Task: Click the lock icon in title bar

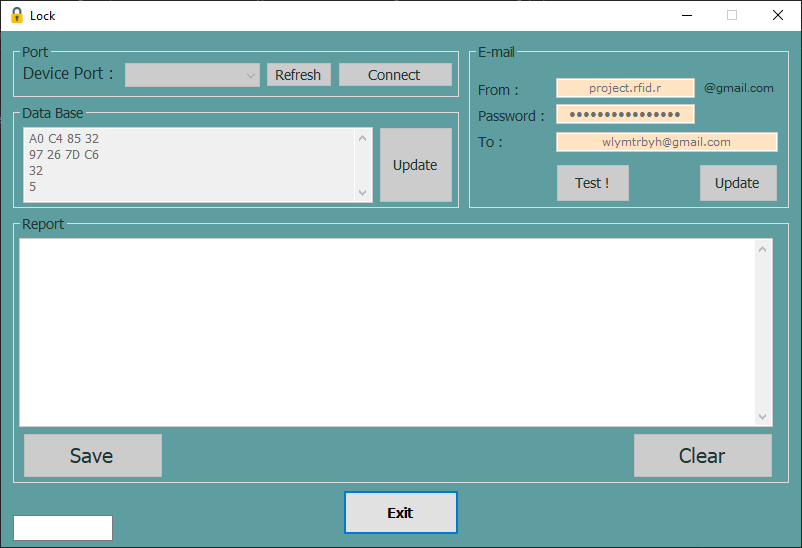Action: [16, 15]
